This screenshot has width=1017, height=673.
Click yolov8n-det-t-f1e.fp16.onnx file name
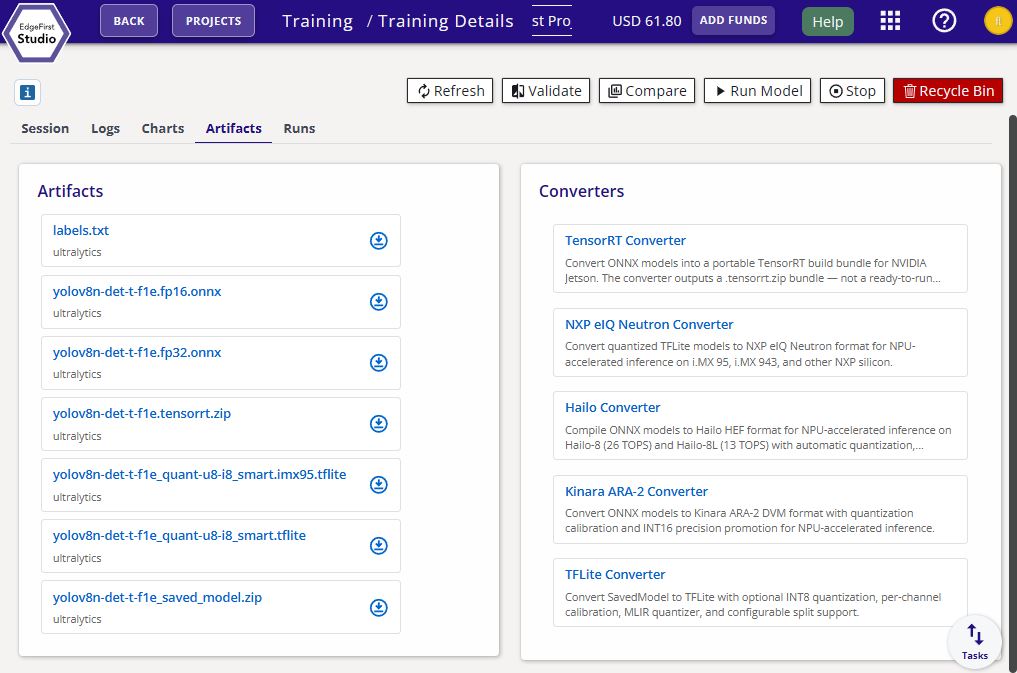point(137,291)
